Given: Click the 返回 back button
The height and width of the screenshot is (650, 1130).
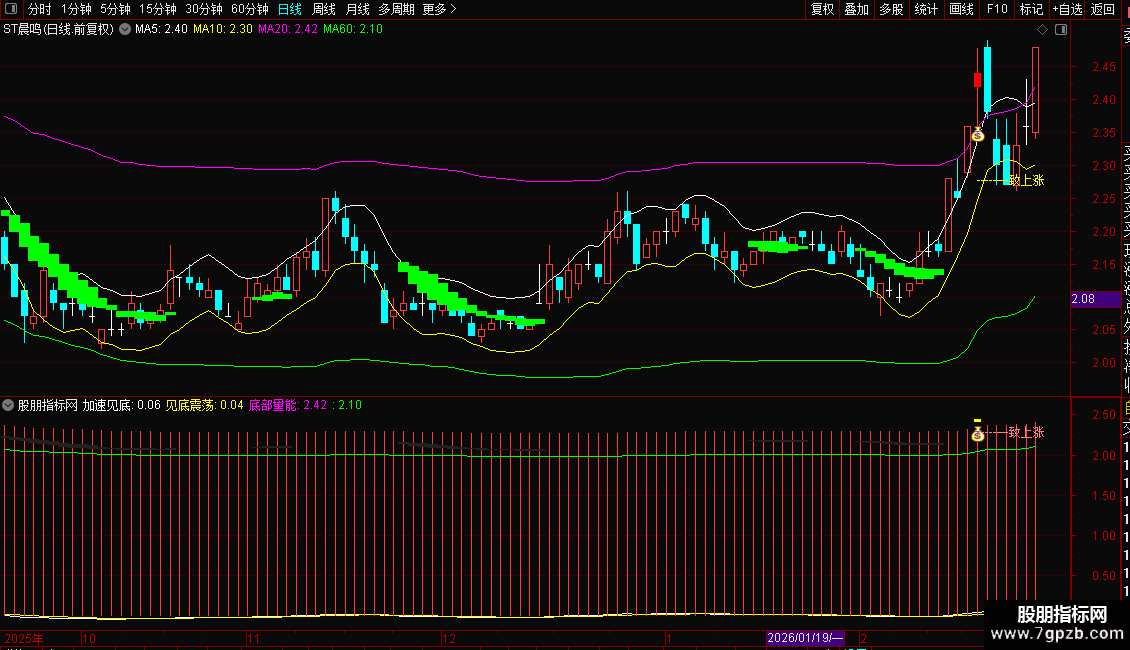Looking at the screenshot, I should (1103, 9).
